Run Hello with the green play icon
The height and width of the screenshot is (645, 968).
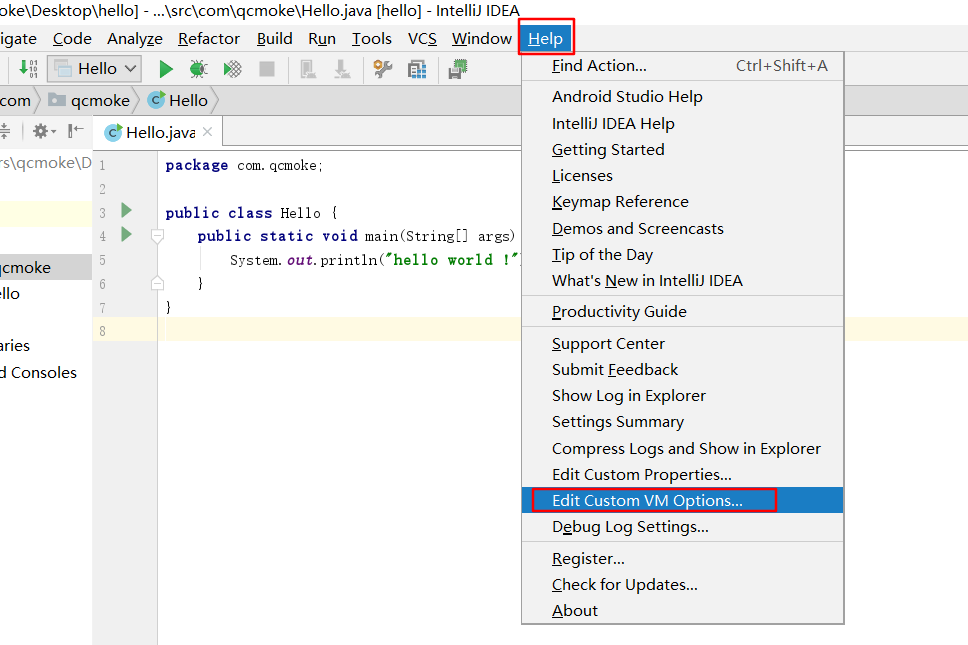point(165,69)
